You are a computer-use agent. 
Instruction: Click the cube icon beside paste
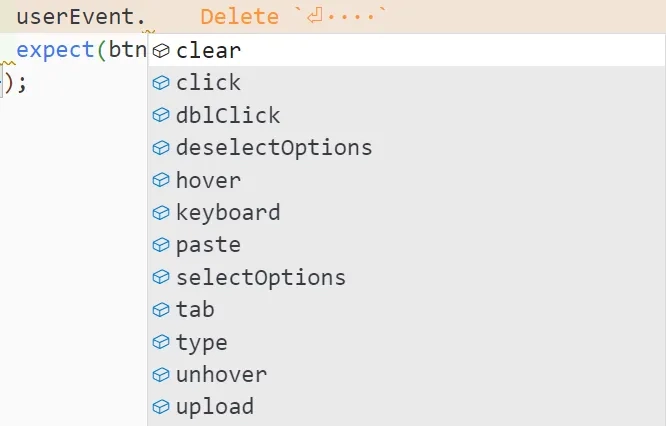[x=161, y=245]
